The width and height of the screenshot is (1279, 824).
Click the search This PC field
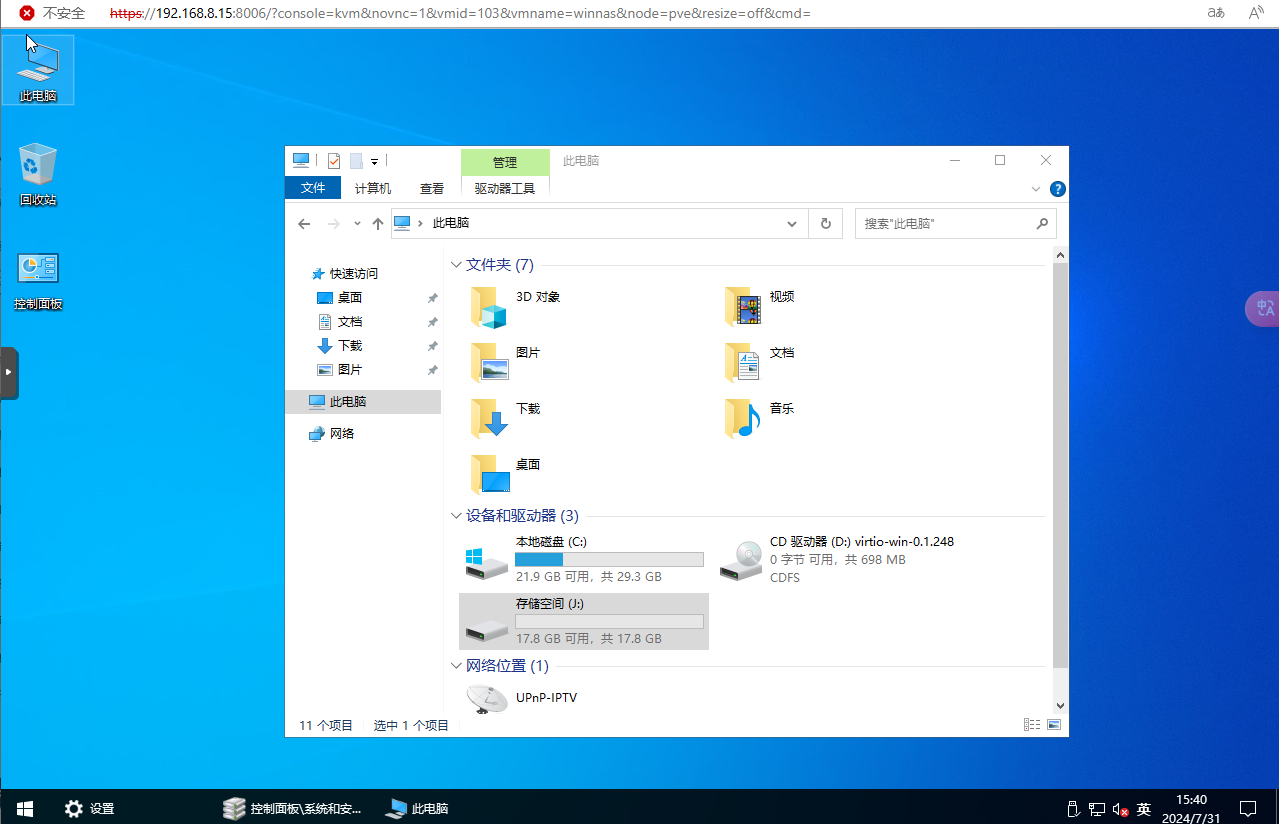(x=945, y=224)
